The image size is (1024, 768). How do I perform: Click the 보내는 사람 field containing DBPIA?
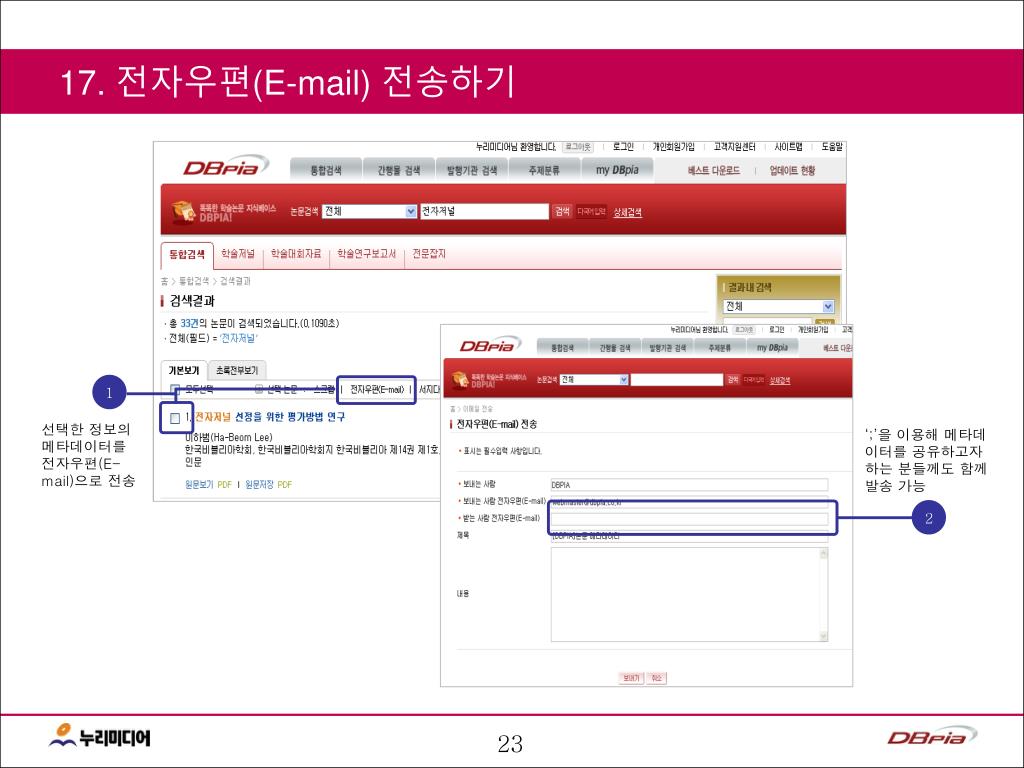point(690,485)
